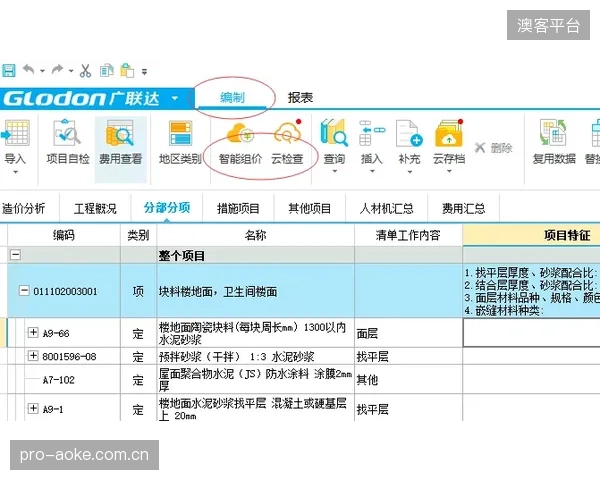Collapse item 011102003001 tree node
The width and height of the screenshot is (600, 480).
pos(24,291)
